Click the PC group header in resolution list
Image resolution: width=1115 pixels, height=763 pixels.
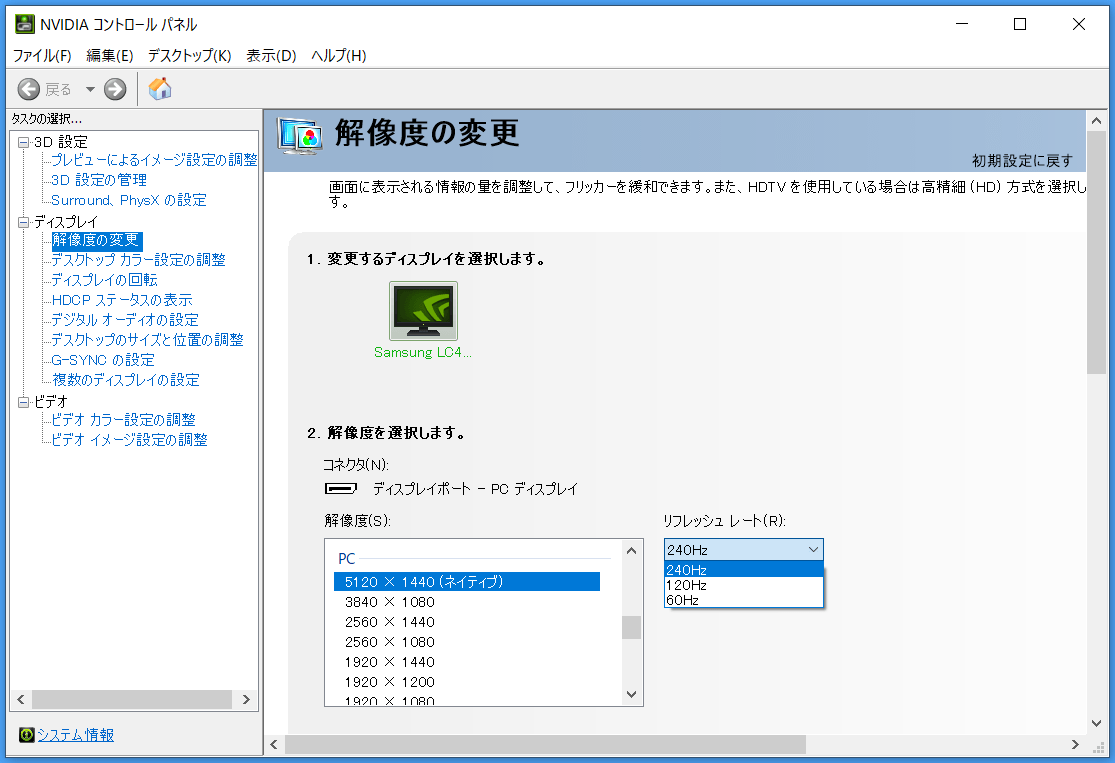tap(346, 559)
